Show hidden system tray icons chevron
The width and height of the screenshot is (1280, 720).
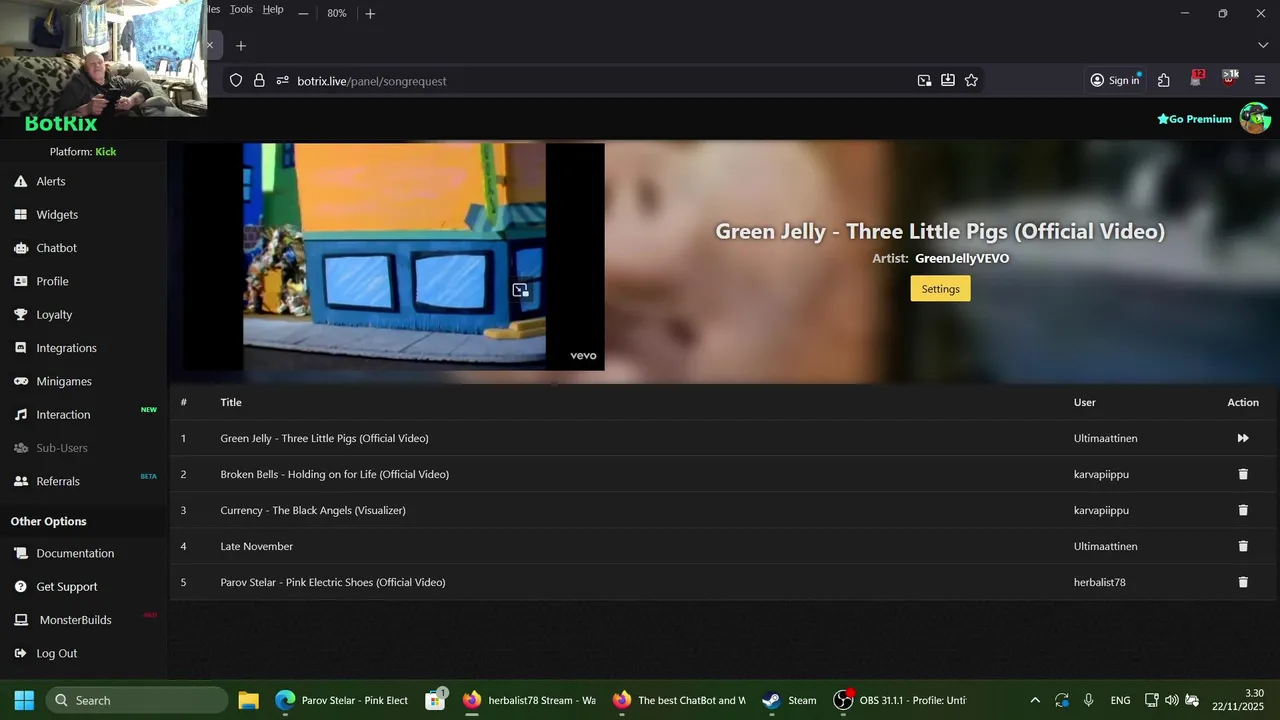[x=1035, y=700]
